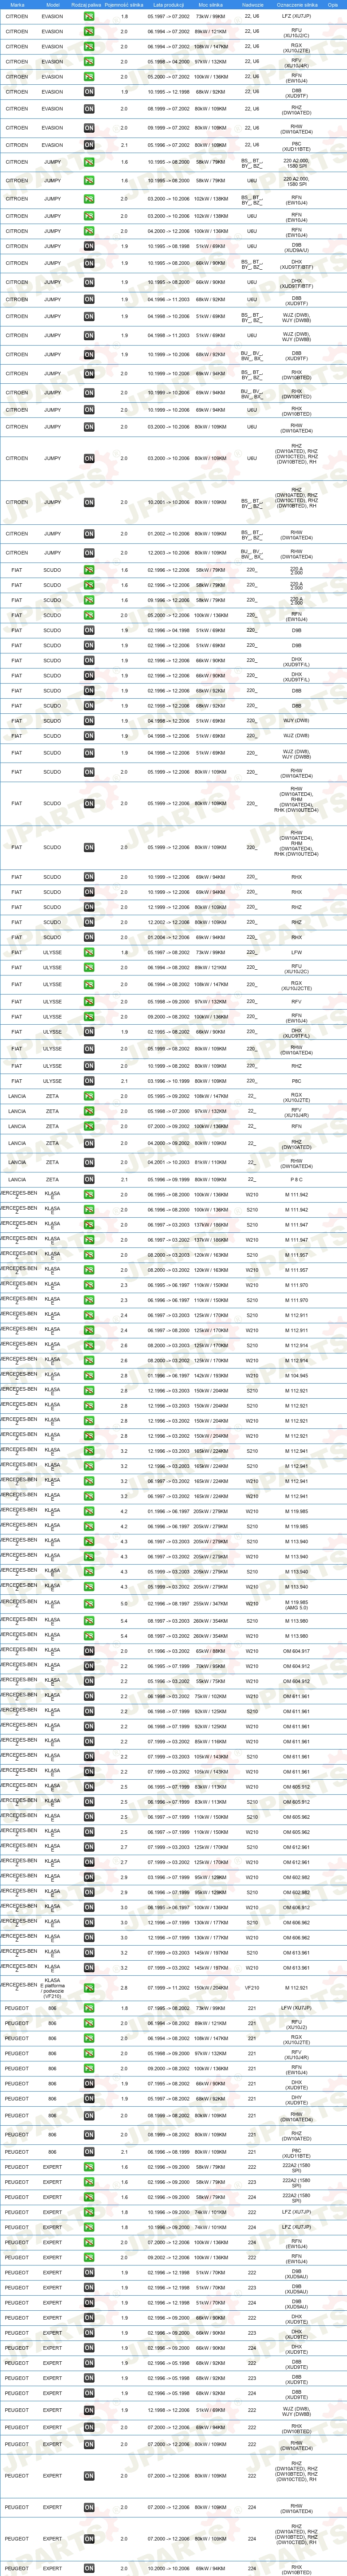Click the petrol icon in the Peugeot 806 RFN row
Screen dimensions: 347x2576
point(89,2068)
